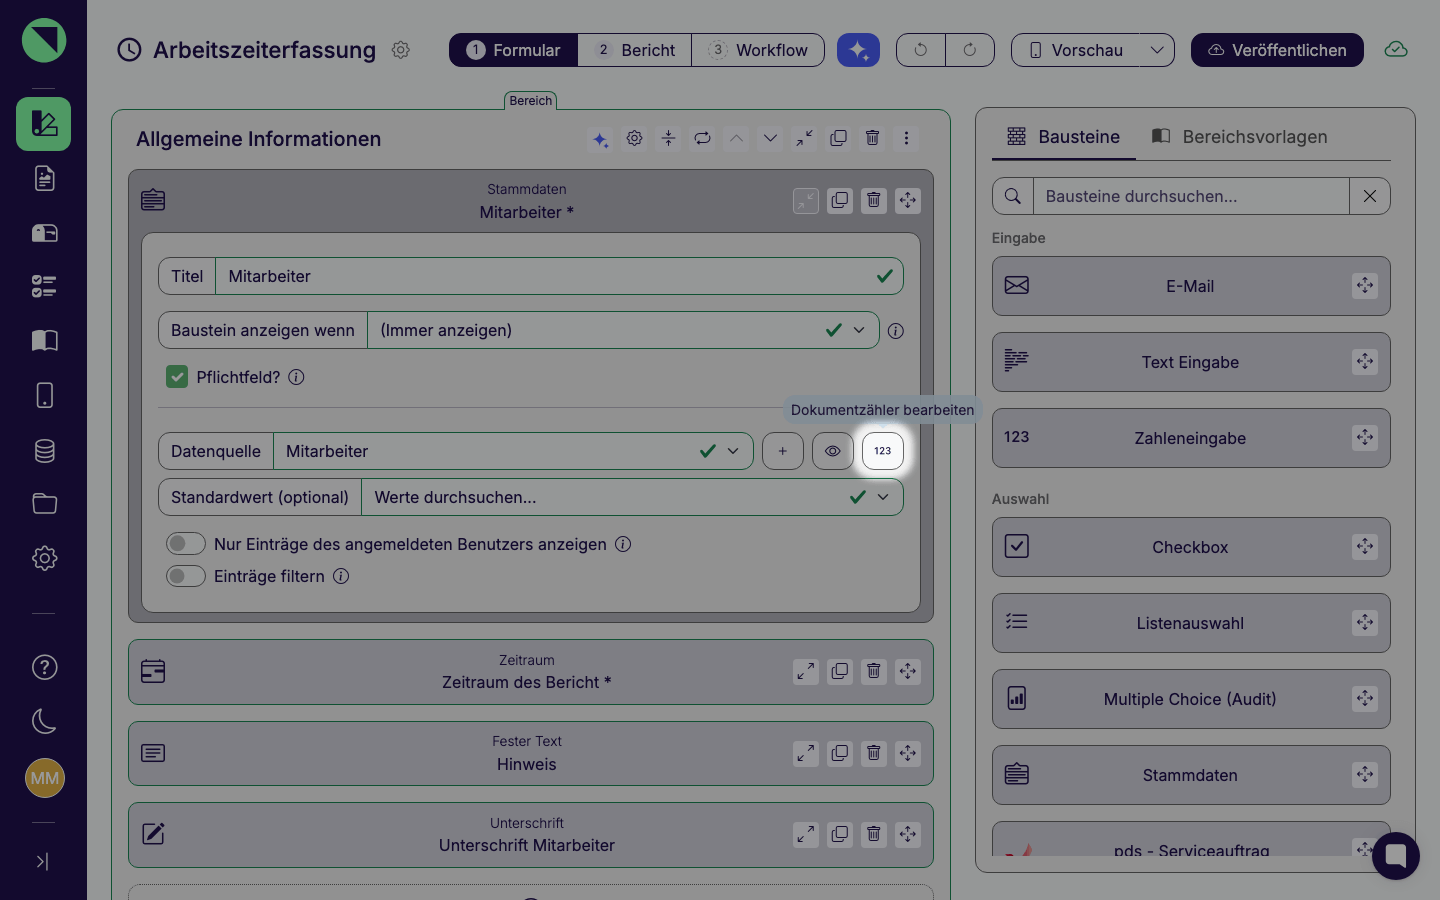
Task: Click the Veröffentlichen button
Action: tap(1277, 50)
